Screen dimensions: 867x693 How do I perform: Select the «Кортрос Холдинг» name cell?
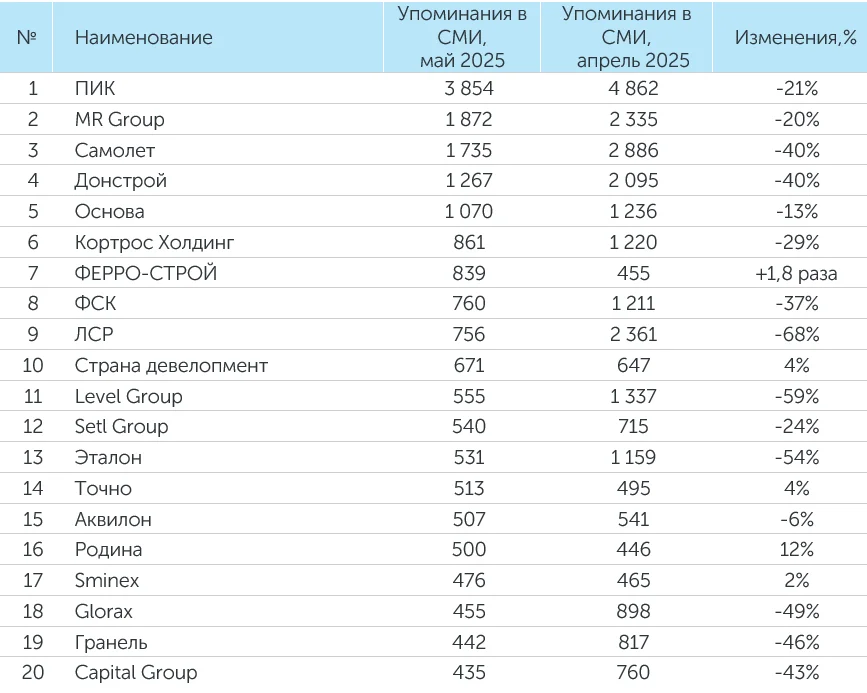point(155,242)
